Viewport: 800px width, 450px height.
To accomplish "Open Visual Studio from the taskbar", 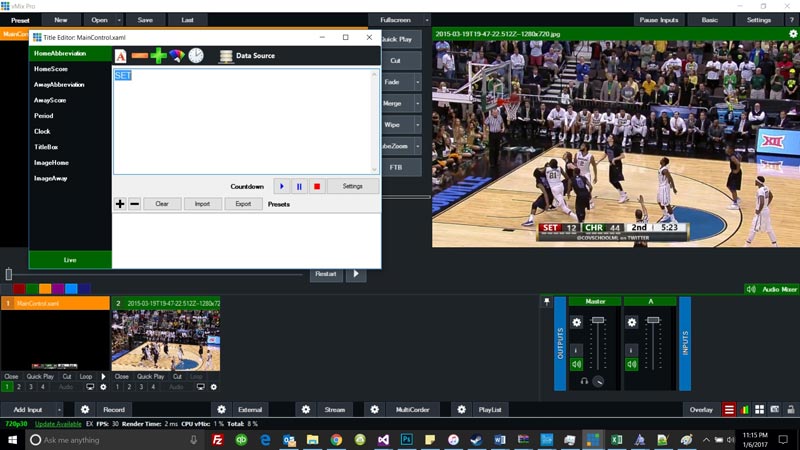I will tap(383, 439).
